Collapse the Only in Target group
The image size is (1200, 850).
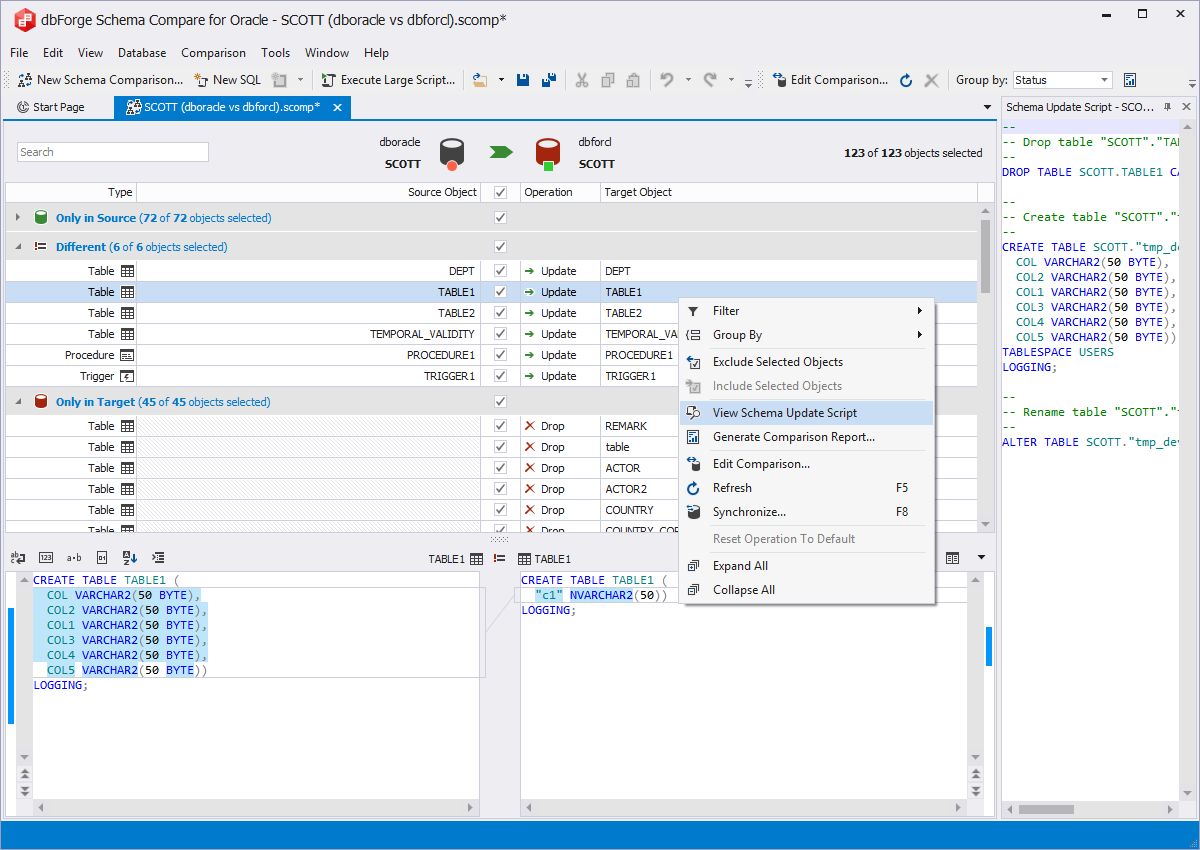(18, 402)
